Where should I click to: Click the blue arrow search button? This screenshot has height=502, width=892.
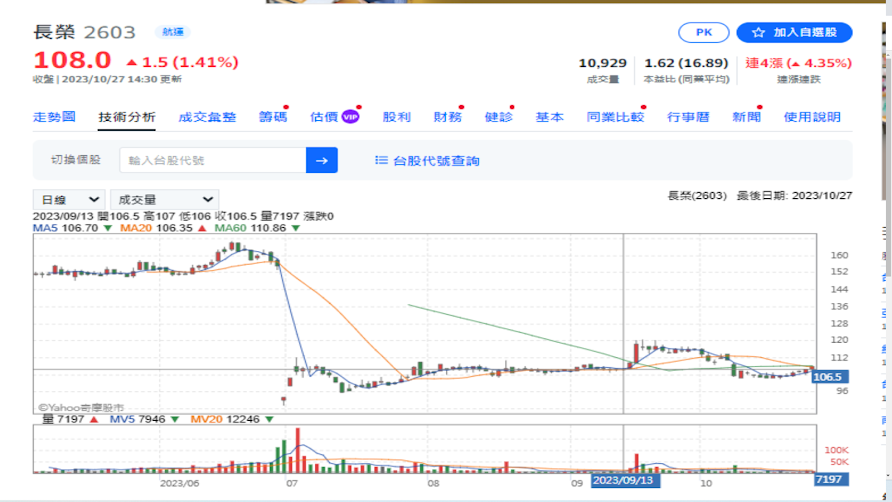click(x=321, y=161)
